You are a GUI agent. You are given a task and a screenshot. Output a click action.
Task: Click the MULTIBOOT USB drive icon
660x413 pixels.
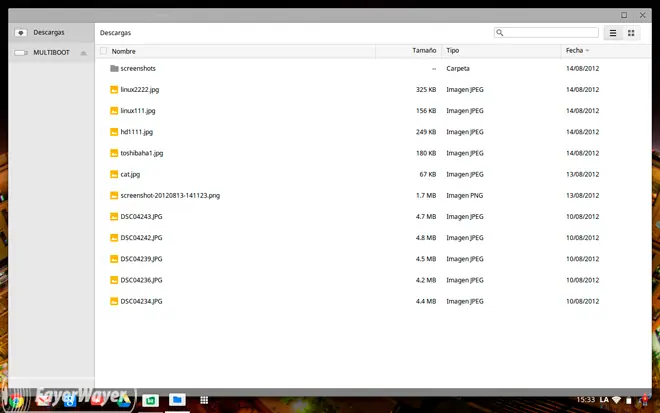(21, 53)
